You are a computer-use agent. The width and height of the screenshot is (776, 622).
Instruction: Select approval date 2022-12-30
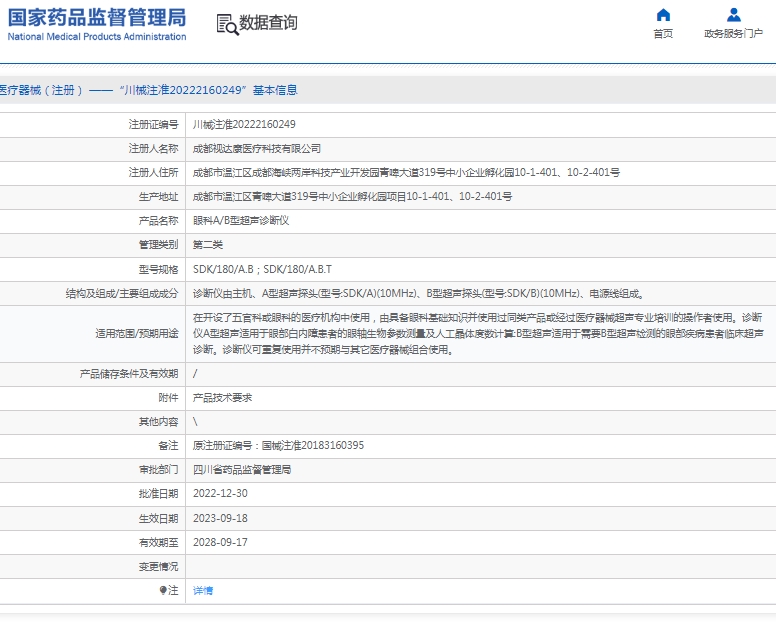pyautogui.click(x=220, y=493)
